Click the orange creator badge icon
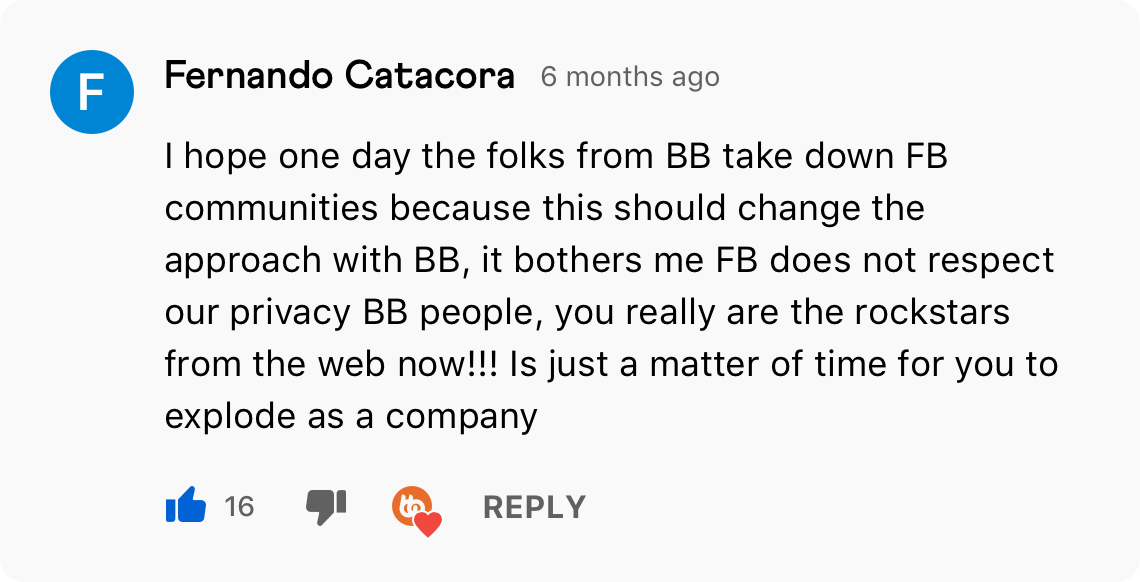The height and width of the screenshot is (582, 1140). (412, 505)
